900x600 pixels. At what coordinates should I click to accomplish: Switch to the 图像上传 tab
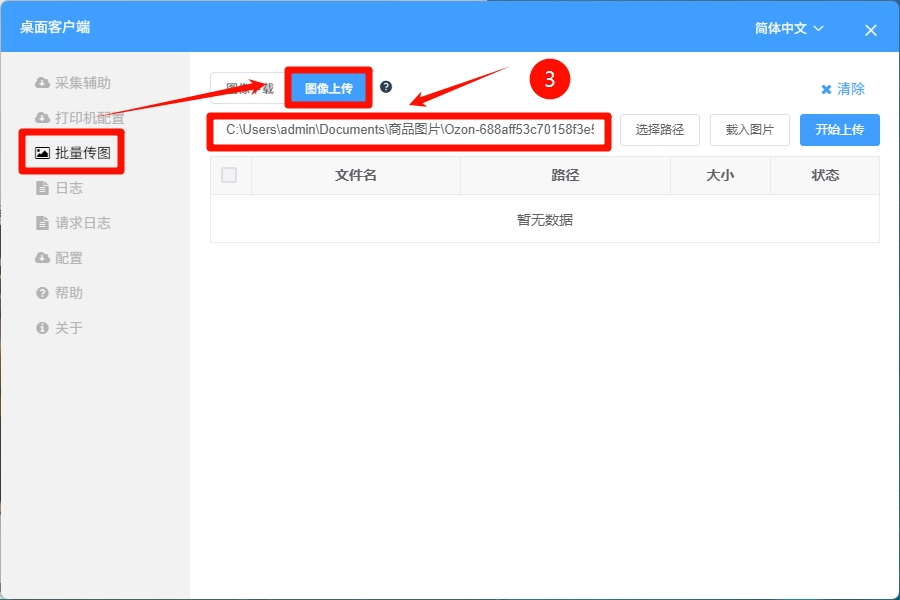328,89
